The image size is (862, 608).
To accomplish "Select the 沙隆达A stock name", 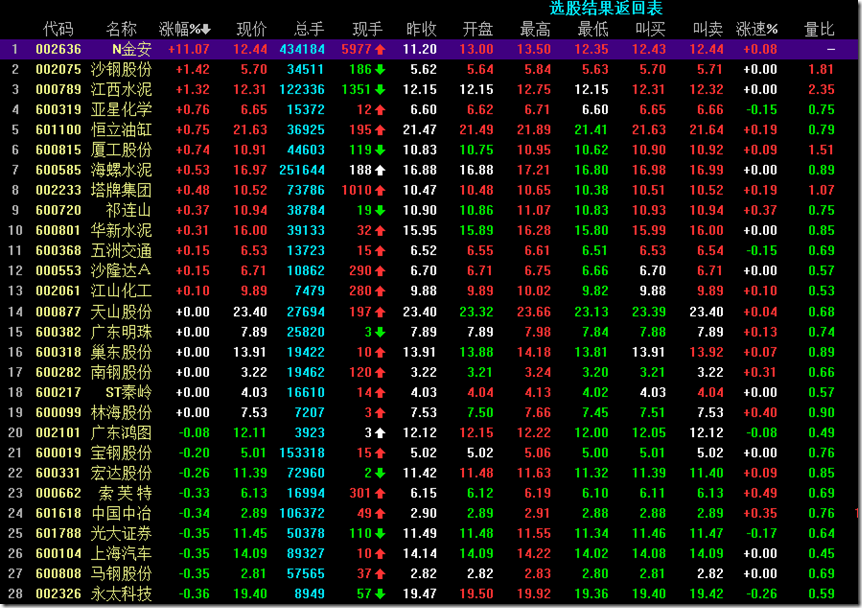I will pos(121,271).
